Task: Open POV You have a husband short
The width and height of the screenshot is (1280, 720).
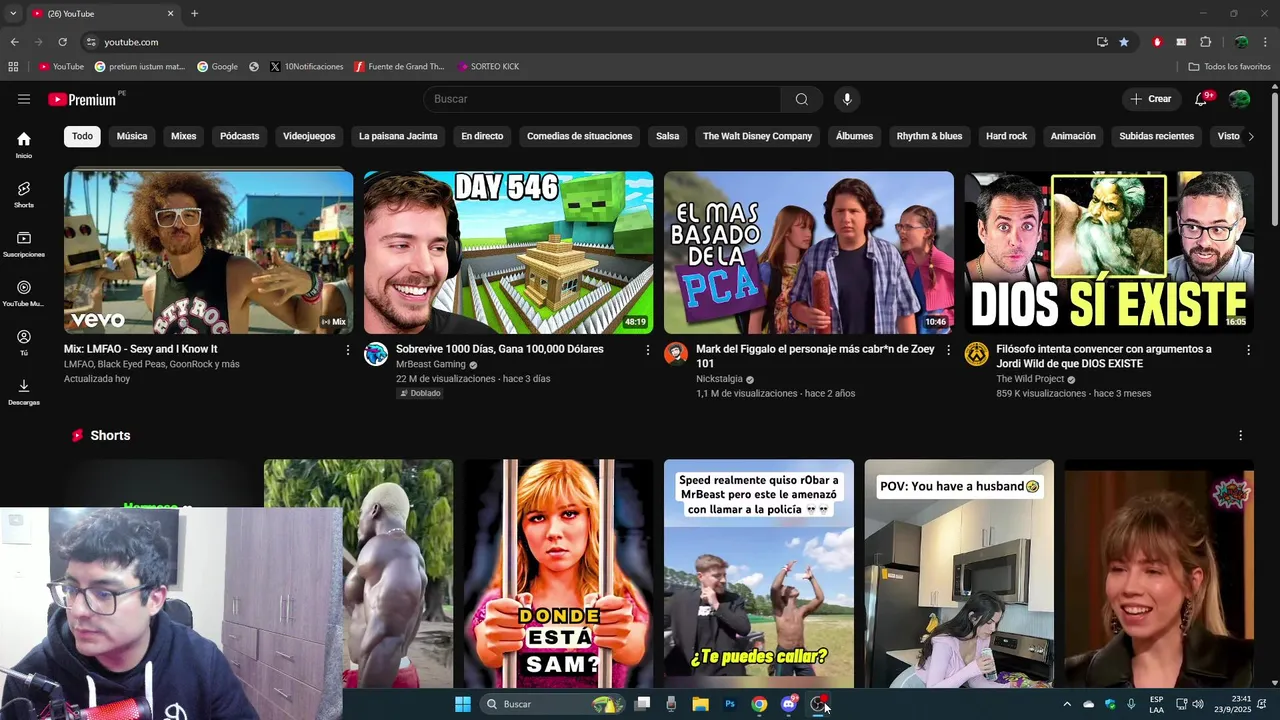Action: 959,574
